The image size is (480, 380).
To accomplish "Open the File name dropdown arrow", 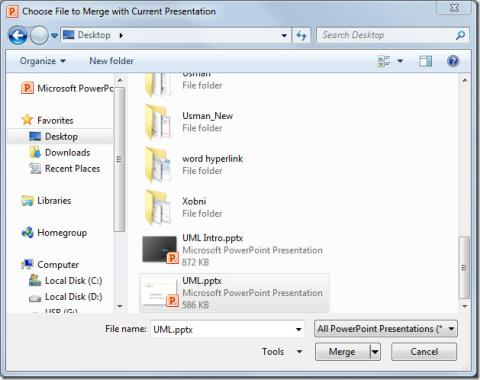I will (x=299, y=329).
